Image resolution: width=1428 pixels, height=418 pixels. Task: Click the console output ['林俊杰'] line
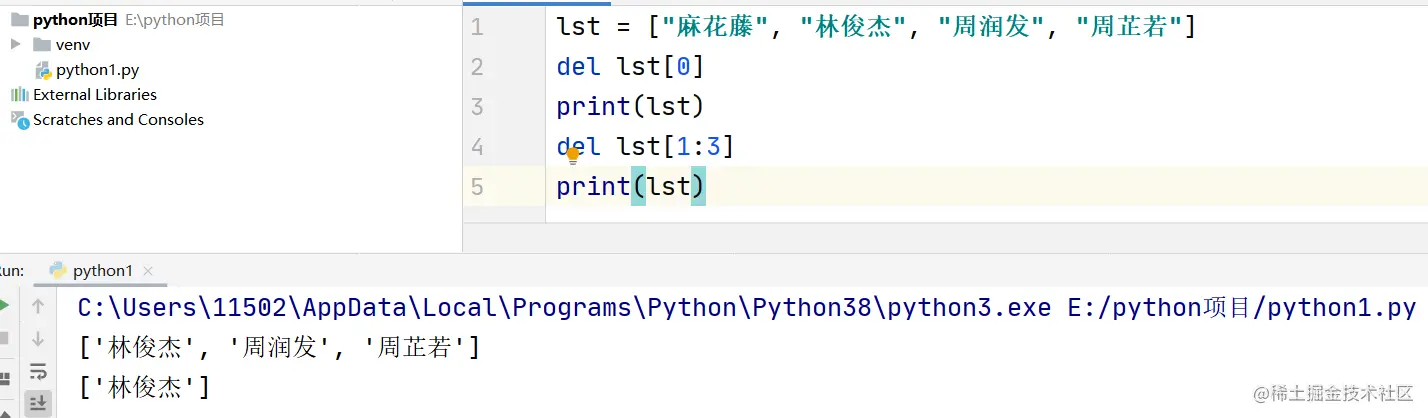point(144,387)
